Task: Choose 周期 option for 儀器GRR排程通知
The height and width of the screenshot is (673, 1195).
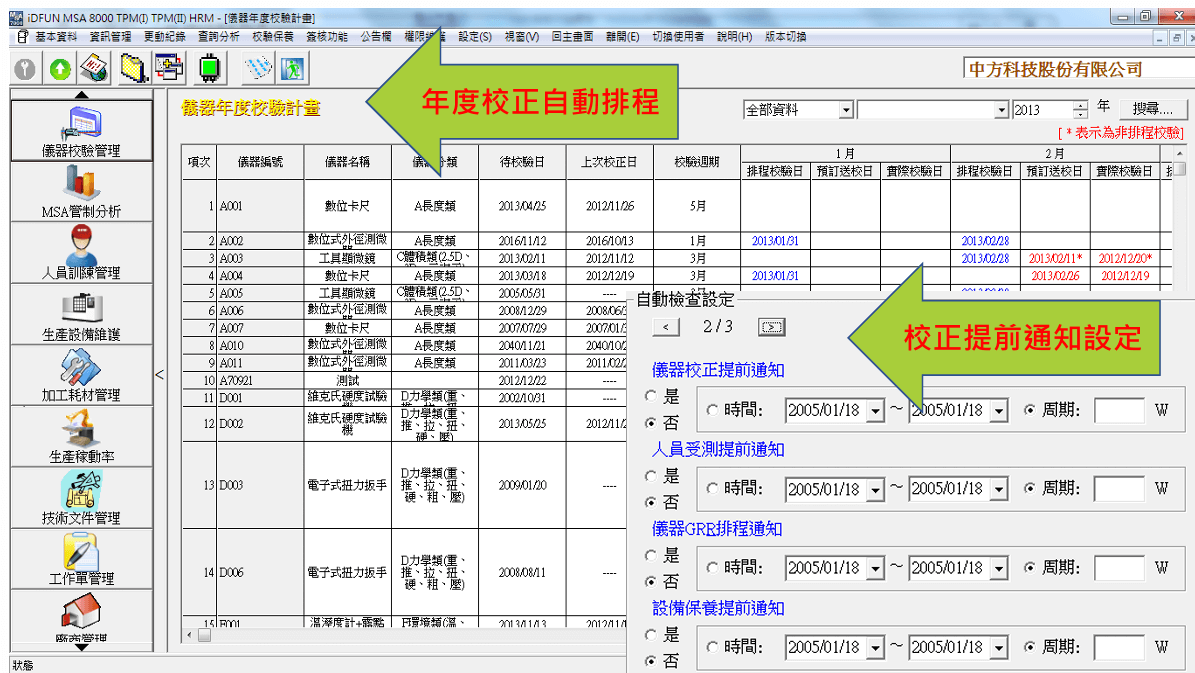Action: [x=1030, y=568]
